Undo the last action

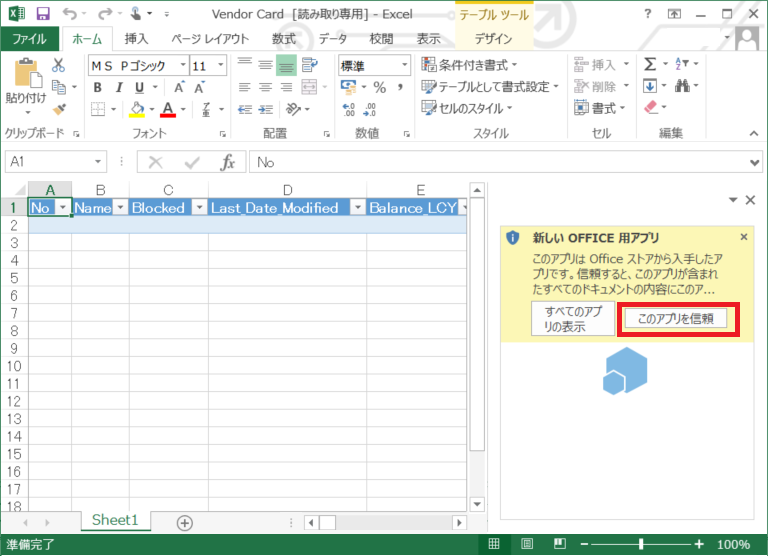[70, 14]
